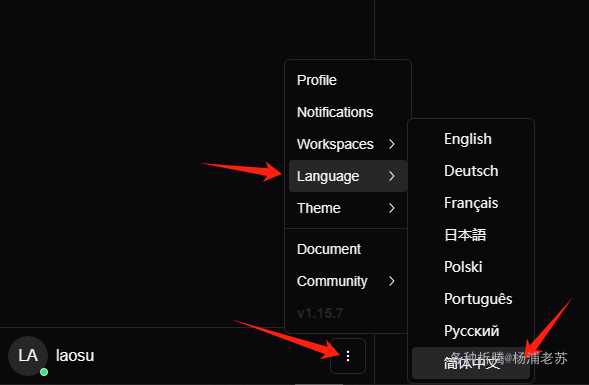Click the LA user avatar
The image size is (589, 385).
pyautogui.click(x=28, y=356)
